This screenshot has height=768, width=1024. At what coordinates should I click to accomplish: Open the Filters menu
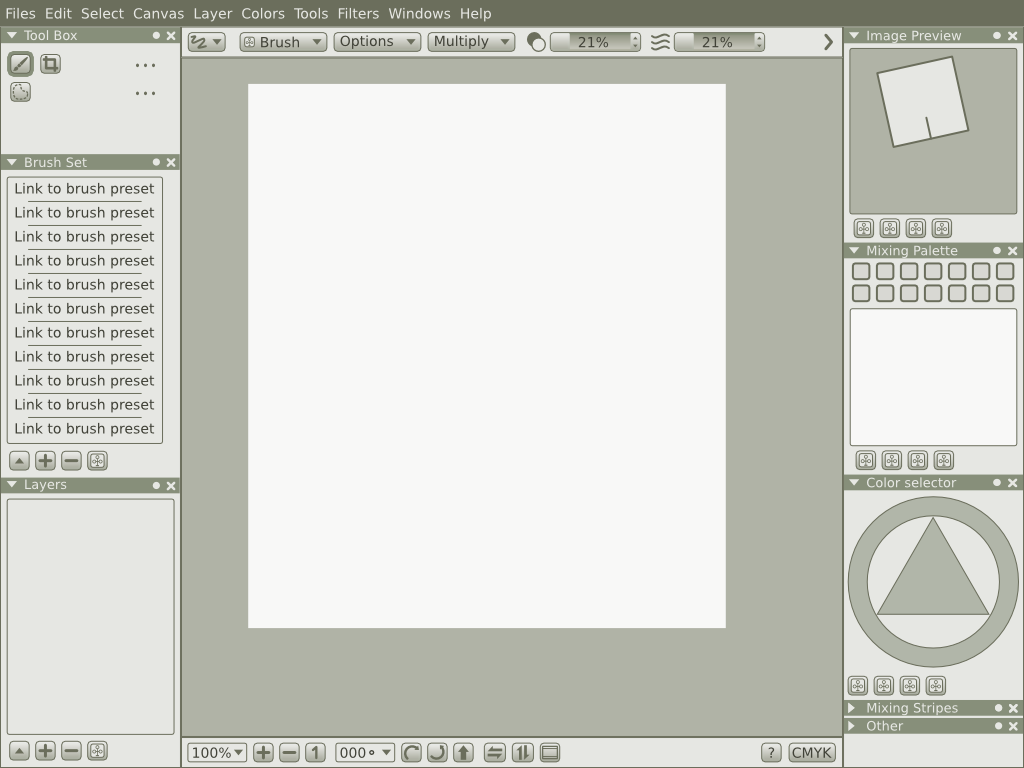358,14
